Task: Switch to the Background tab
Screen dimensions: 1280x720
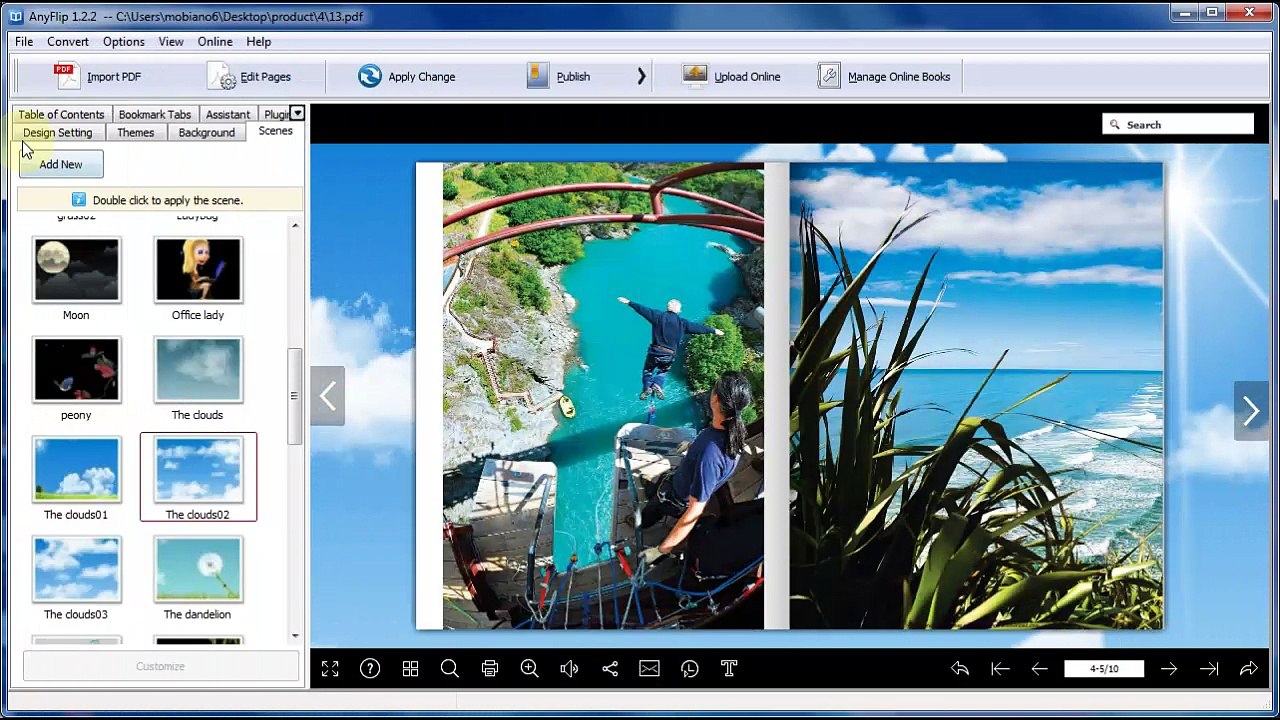Action: 207,133
